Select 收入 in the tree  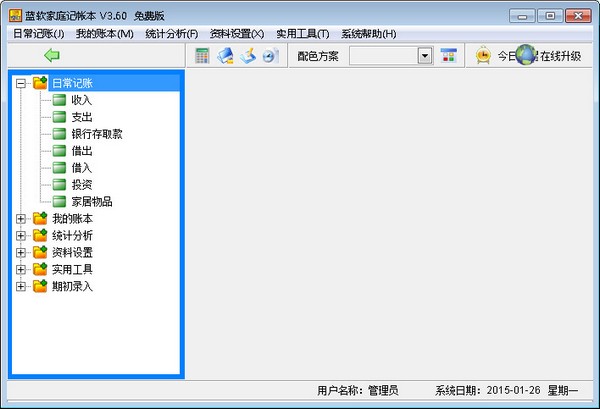coord(82,100)
